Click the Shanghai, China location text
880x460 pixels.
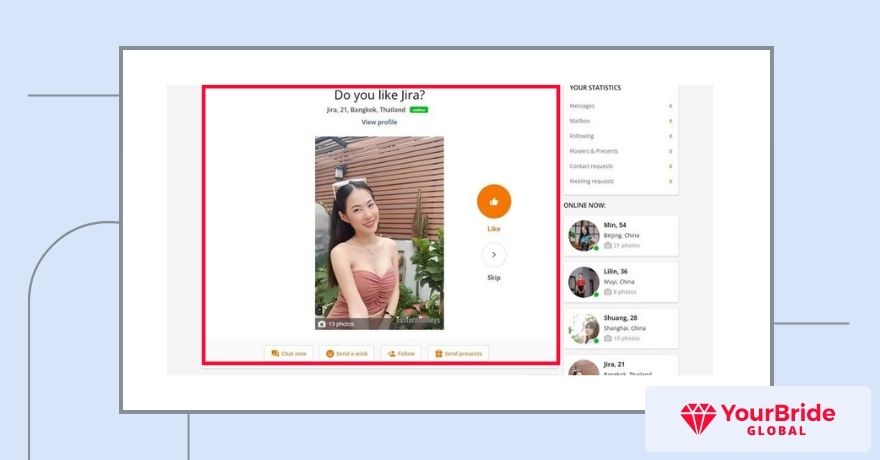pos(625,328)
